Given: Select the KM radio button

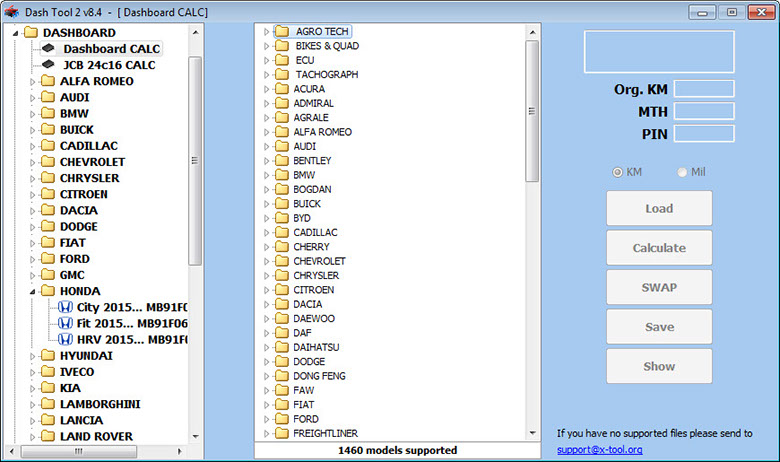Looking at the screenshot, I should pos(617,172).
